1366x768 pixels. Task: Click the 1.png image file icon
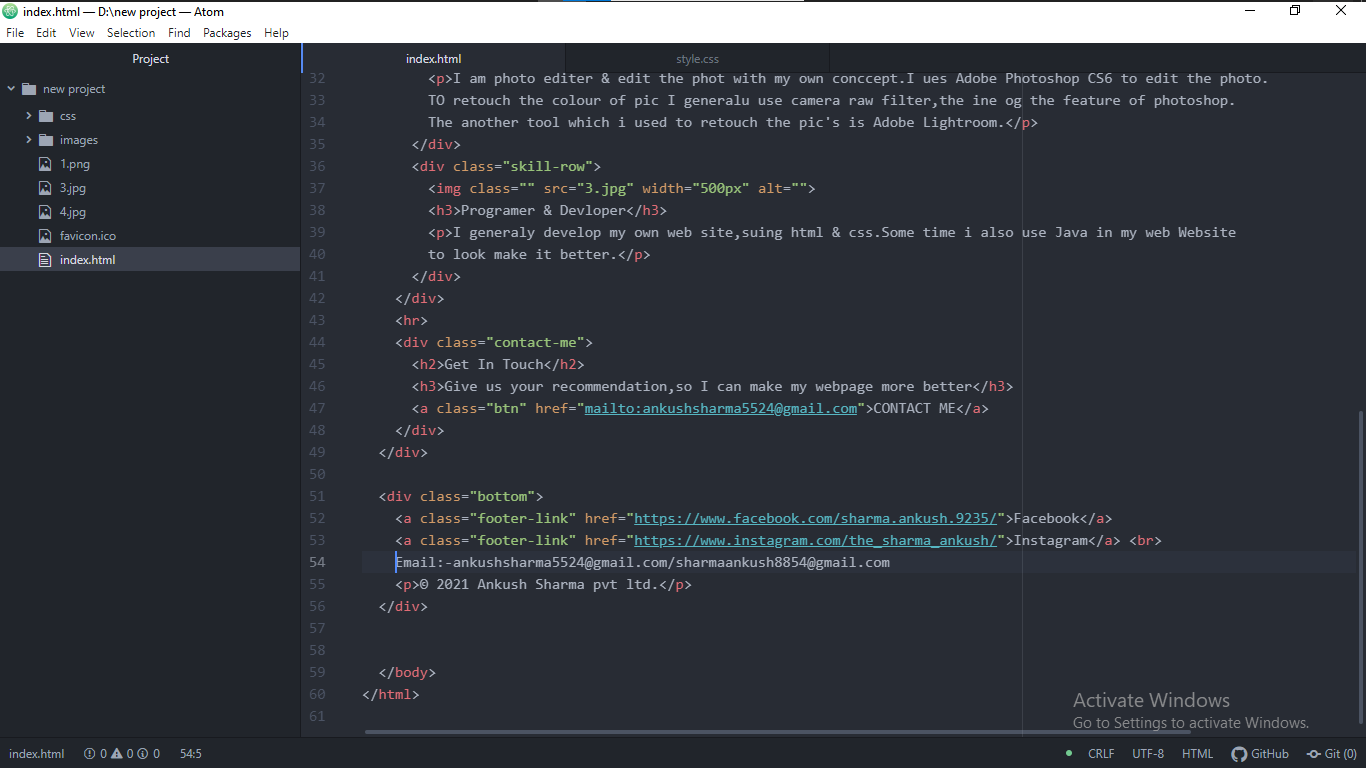pos(45,164)
